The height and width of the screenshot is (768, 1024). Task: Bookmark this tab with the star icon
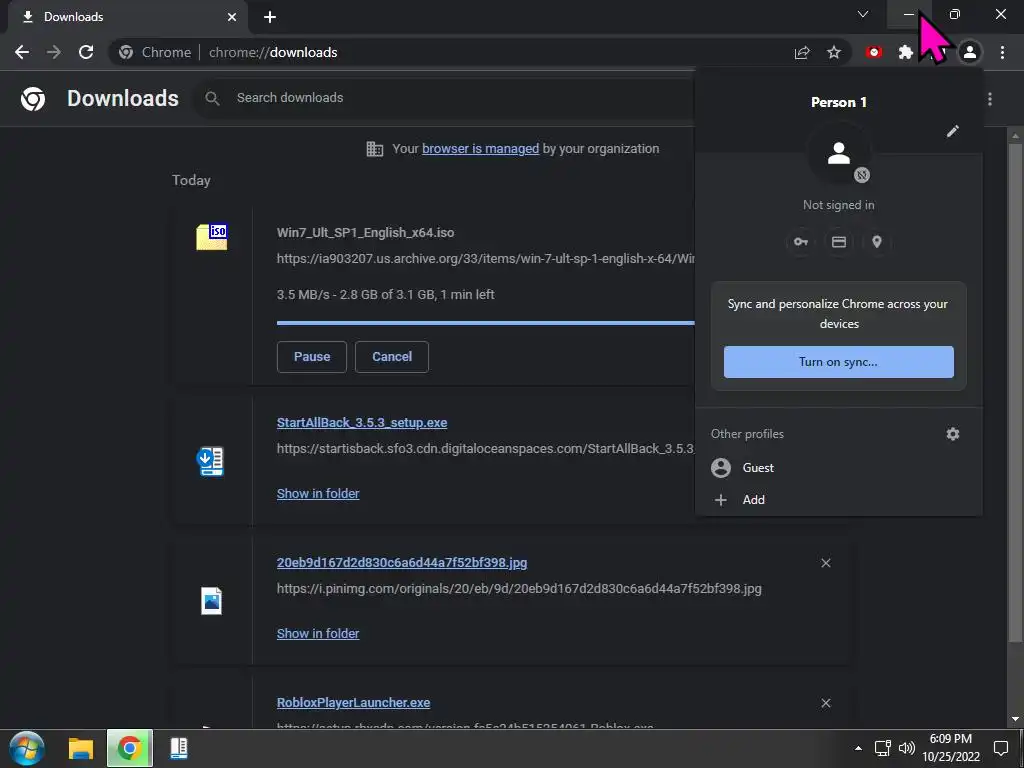pyautogui.click(x=834, y=52)
